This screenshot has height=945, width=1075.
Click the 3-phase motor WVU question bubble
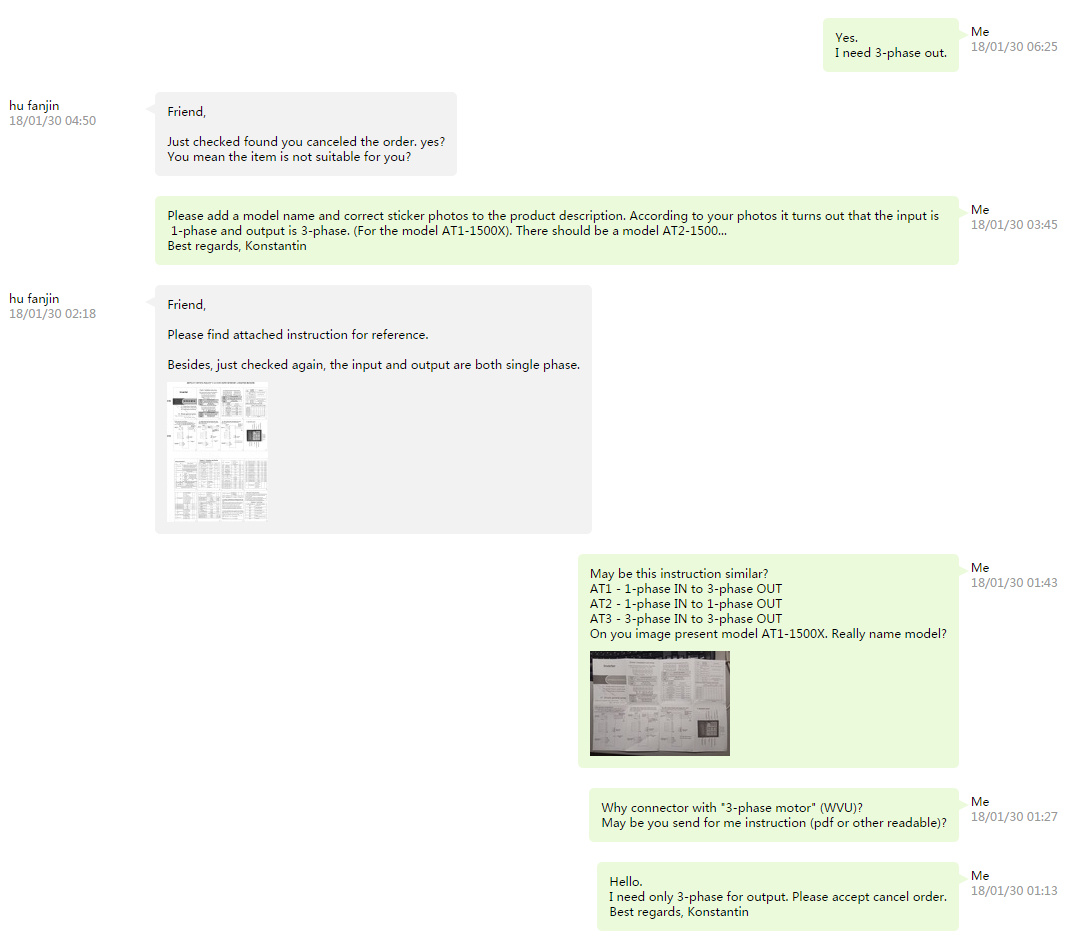click(x=773, y=815)
